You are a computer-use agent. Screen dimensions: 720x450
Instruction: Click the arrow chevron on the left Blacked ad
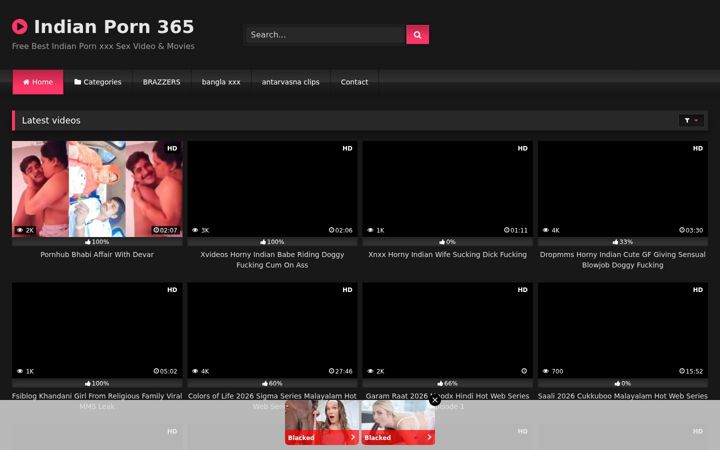[x=353, y=437]
